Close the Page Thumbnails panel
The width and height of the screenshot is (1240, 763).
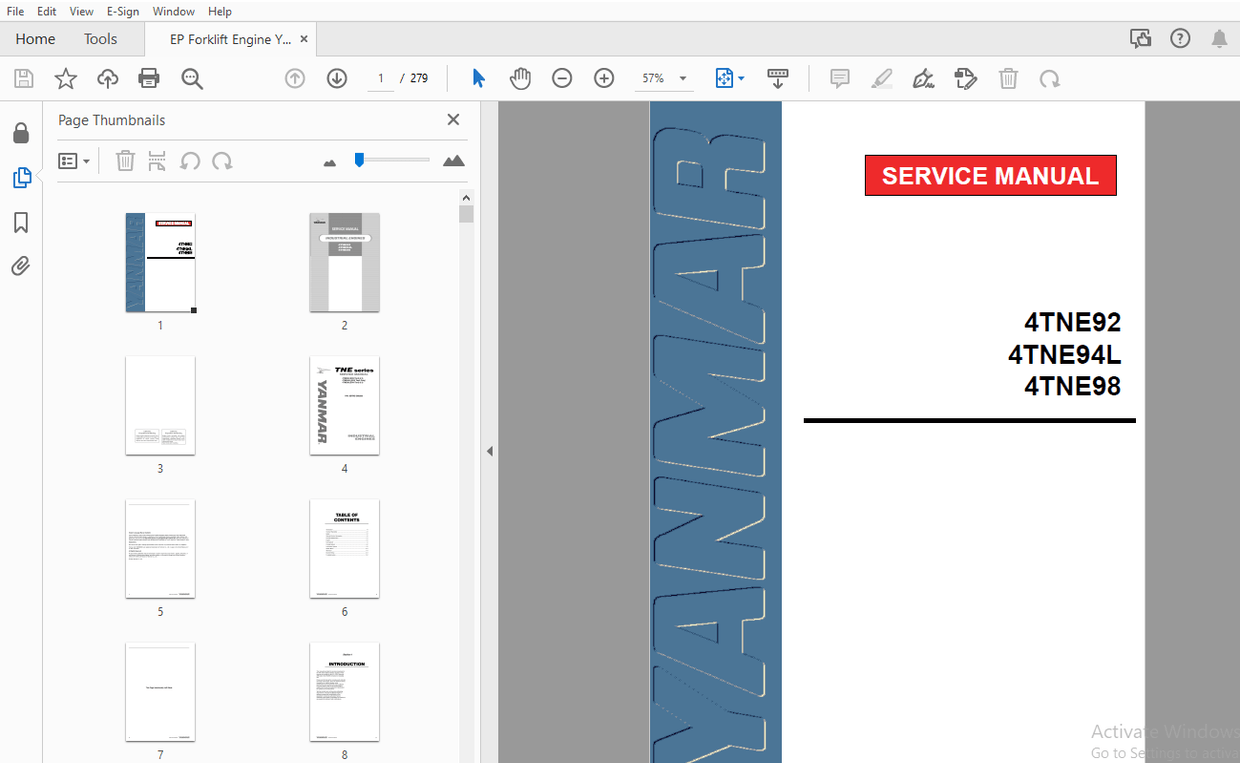click(x=453, y=119)
